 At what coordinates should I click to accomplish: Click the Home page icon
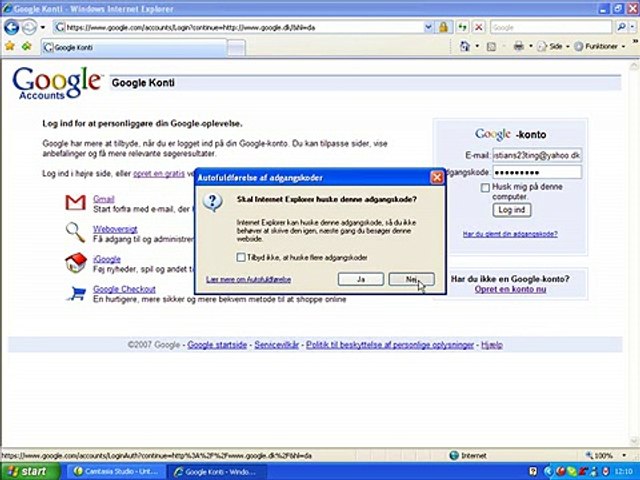click(x=465, y=46)
